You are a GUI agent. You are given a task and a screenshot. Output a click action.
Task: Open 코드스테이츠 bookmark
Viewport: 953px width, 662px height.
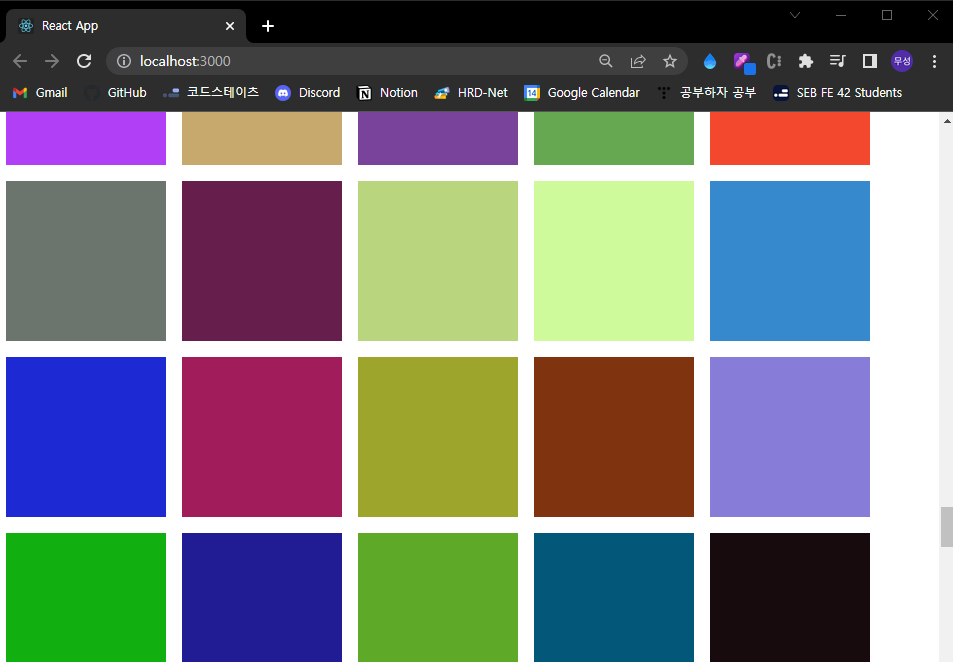click(211, 92)
